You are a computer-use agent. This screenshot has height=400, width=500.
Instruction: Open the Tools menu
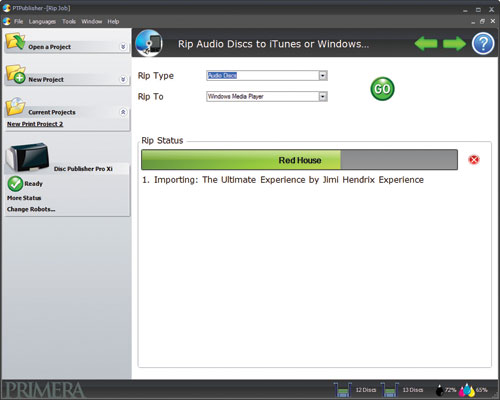[69, 21]
